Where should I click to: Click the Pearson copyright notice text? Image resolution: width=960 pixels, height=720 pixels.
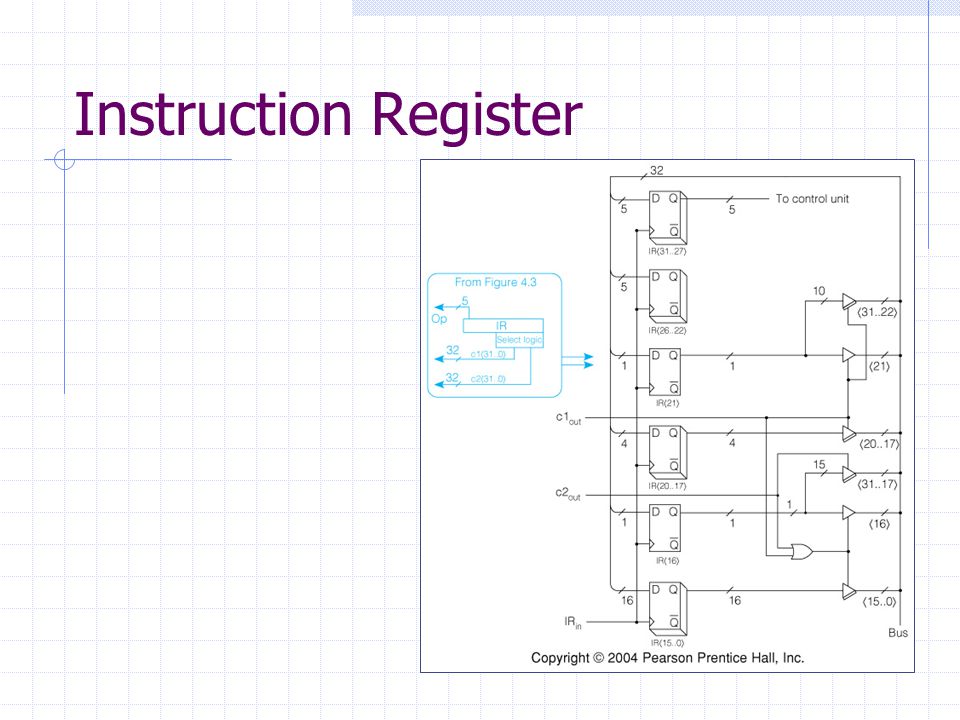[667, 658]
